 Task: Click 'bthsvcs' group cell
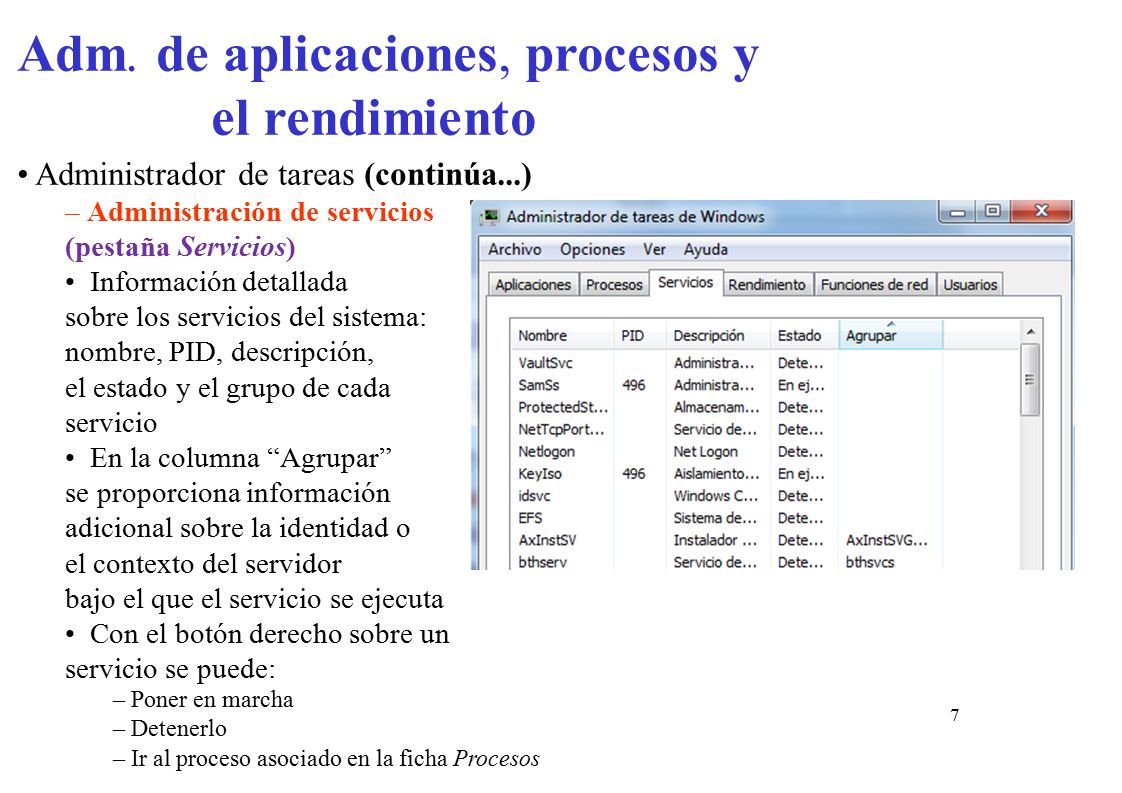pyautogui.click(x=870, y=562)
